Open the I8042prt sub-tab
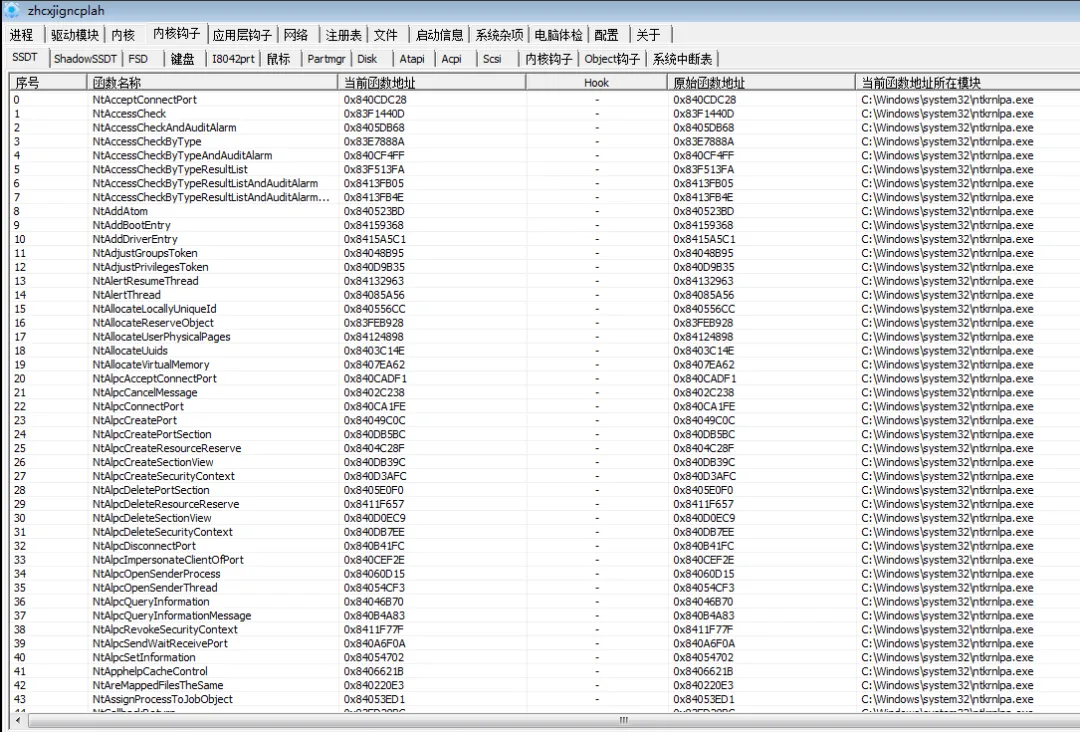This screenshot has height=732, width=1080. pos(233,59)
